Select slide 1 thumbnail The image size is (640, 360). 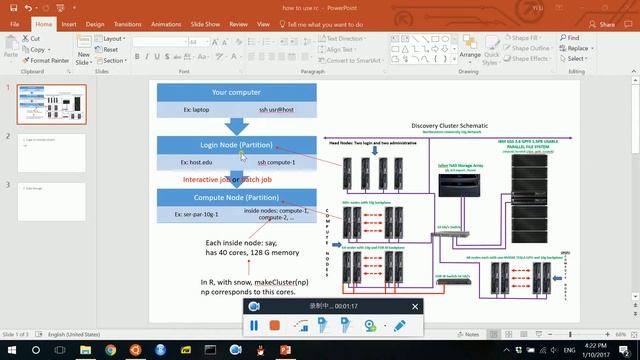tap(52, 104)
